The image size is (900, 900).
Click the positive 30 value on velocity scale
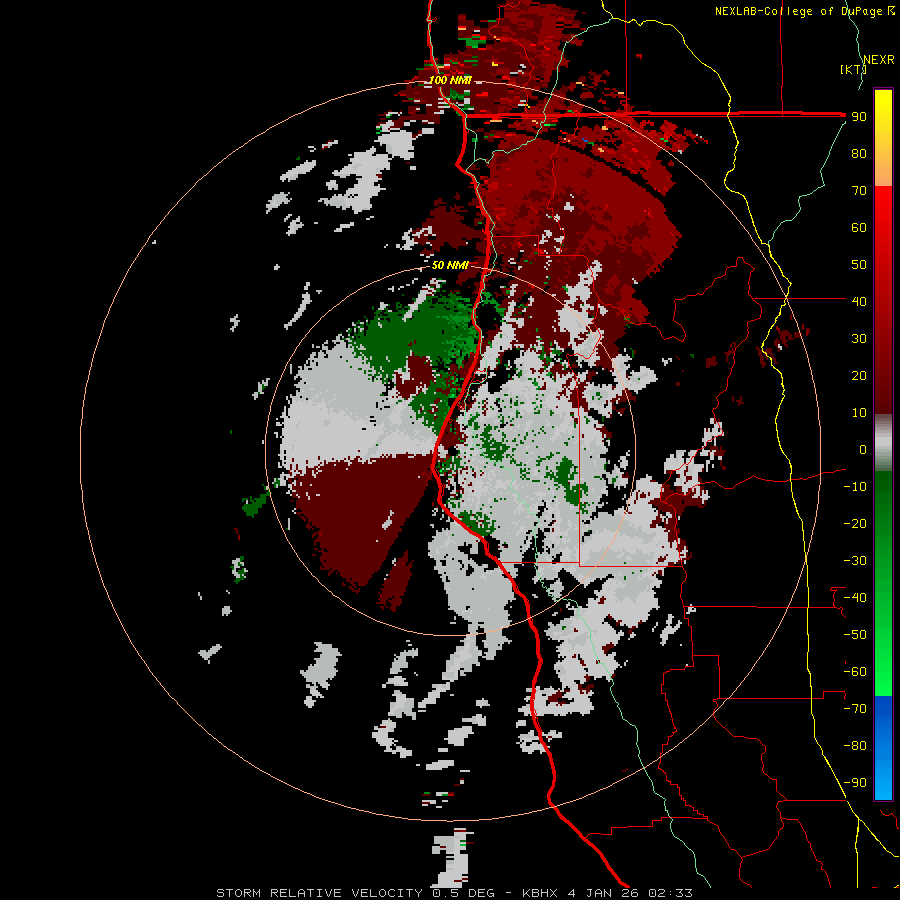coord(859,339)
